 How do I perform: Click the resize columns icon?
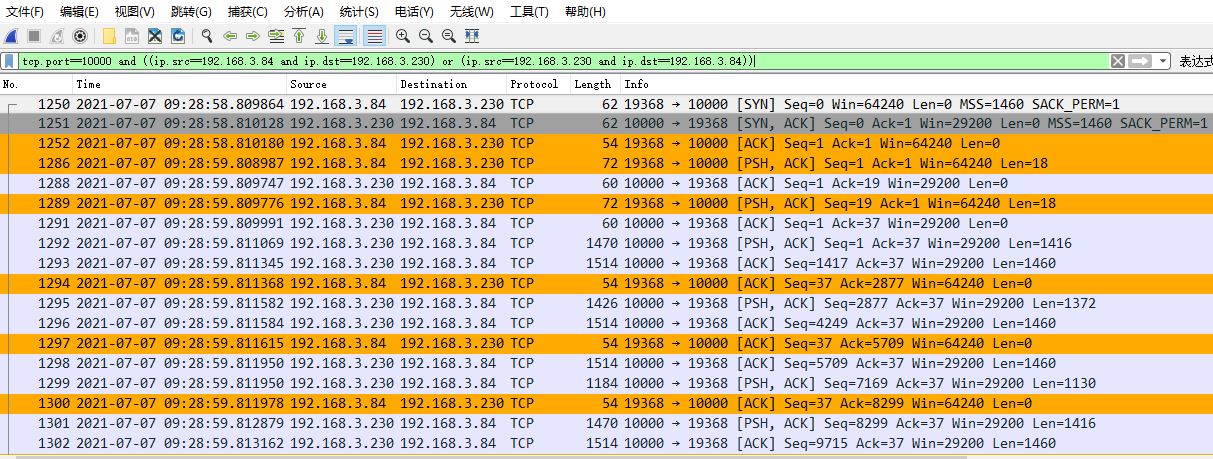point(472,36)
